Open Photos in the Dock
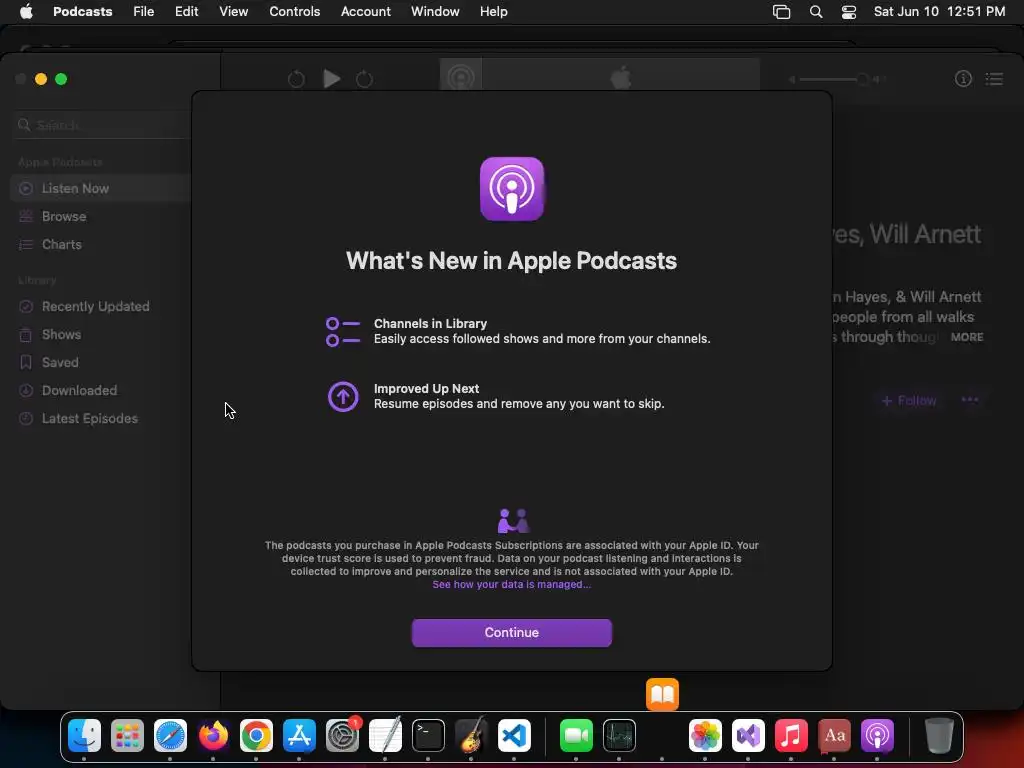1024x768 pixels. click(x=705, y=736)
